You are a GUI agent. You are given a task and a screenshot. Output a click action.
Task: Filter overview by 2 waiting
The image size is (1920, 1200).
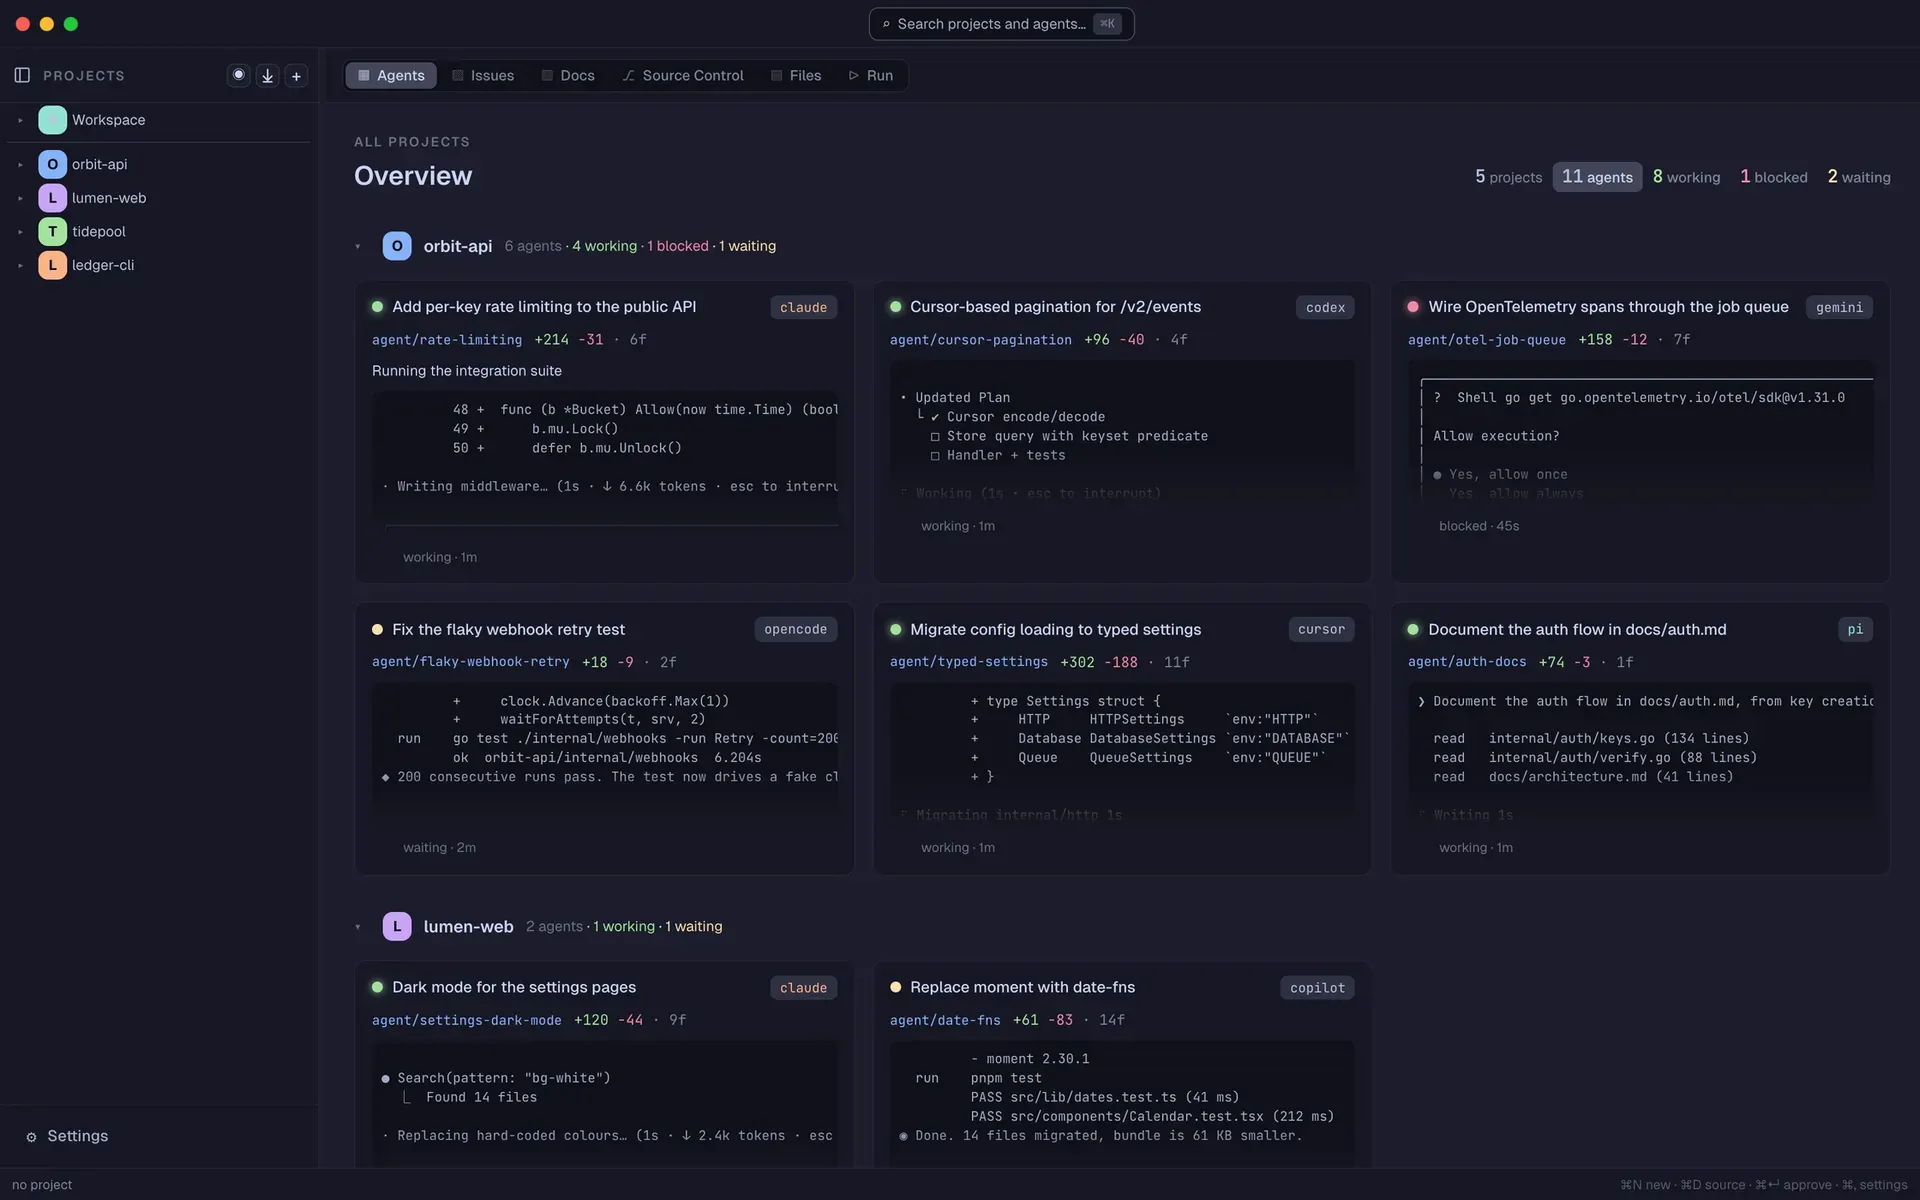tap(1859, 177)
